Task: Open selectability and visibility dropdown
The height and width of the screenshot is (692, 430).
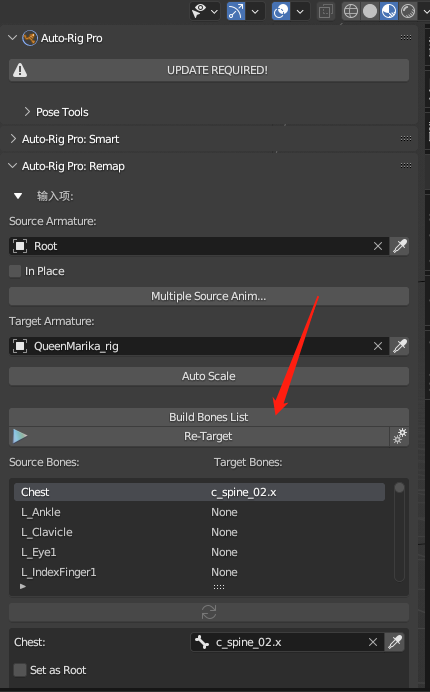Action: point(205,11)
